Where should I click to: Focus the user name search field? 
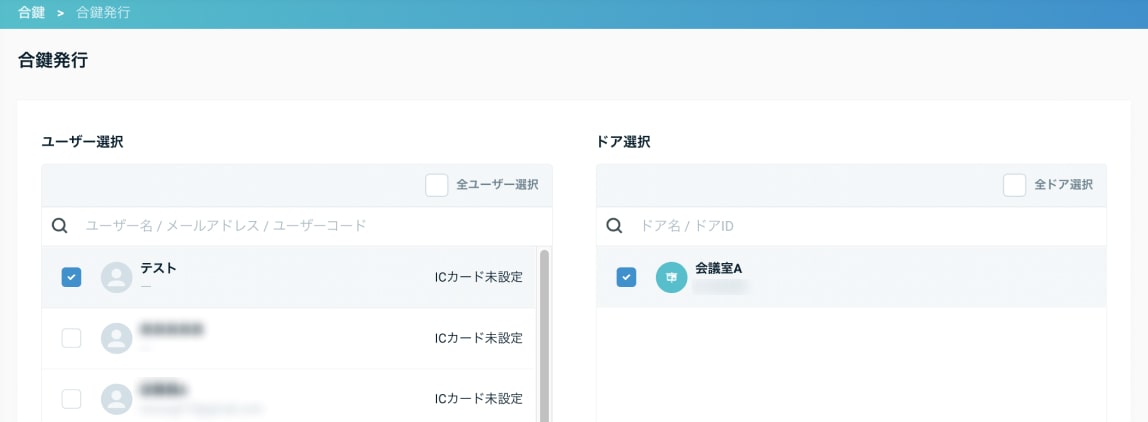tap(297, 226)
